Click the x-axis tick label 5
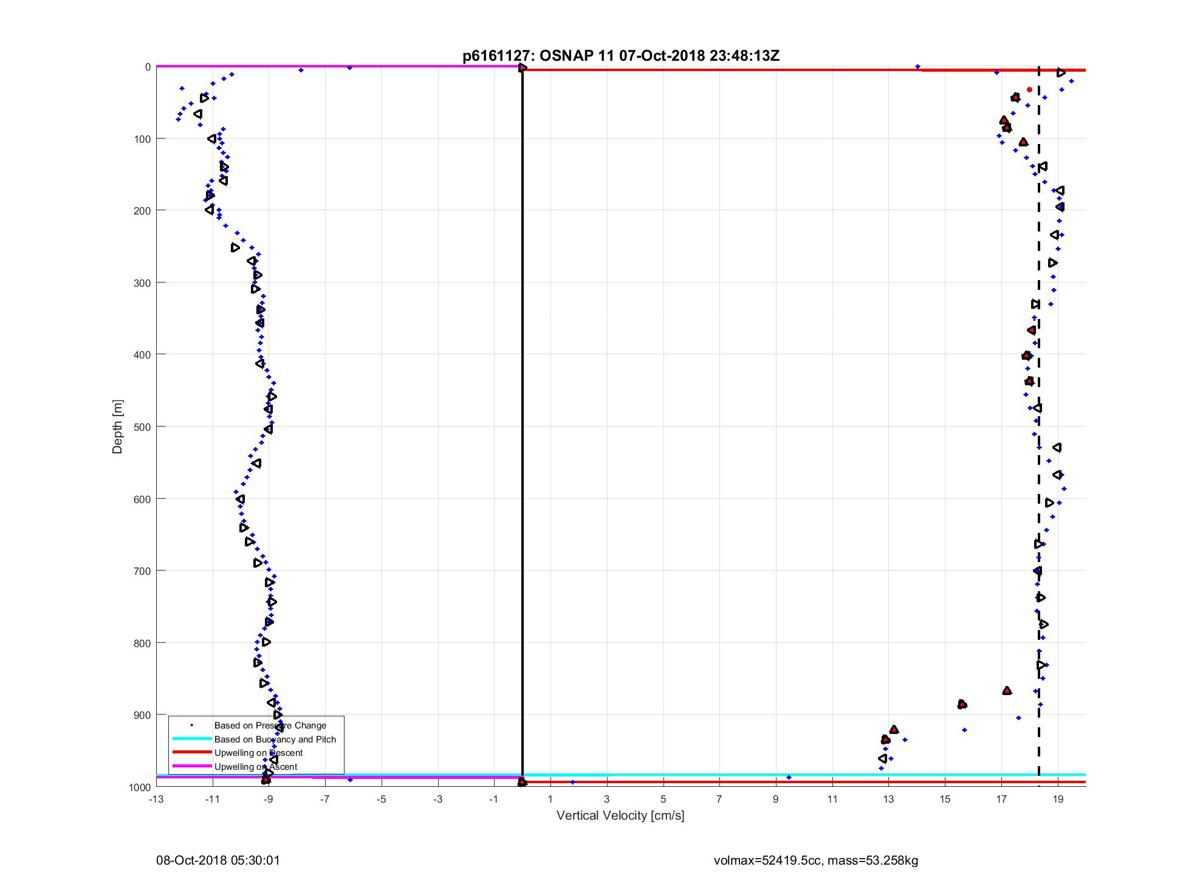 (663, 800)
